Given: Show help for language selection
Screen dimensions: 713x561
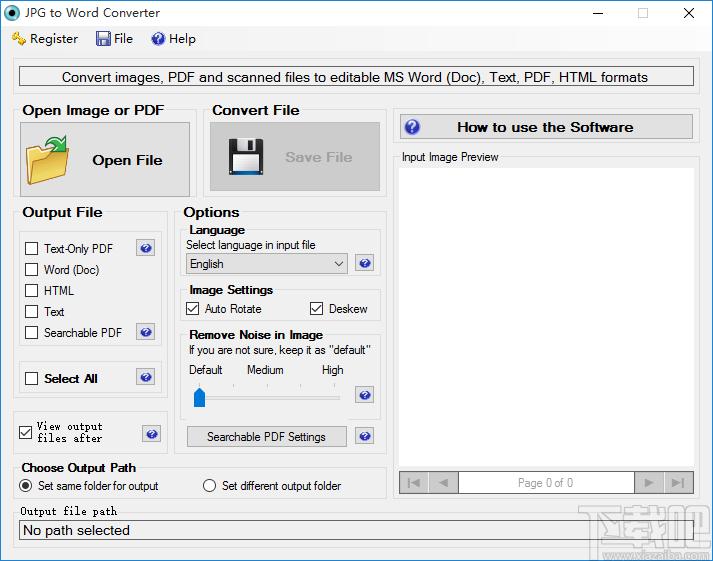Looking at the screenshot, I should point(365,263).
